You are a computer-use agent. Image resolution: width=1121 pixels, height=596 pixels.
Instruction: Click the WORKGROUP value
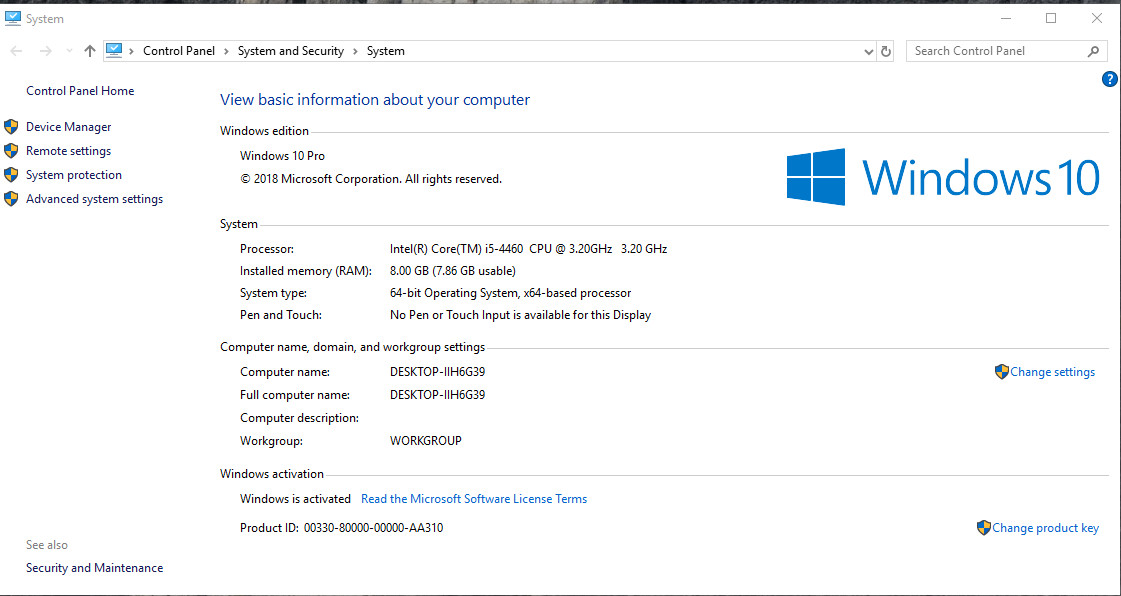pos(426,441)
